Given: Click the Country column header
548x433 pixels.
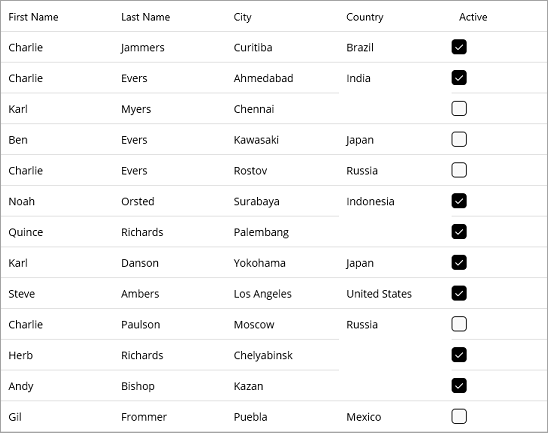Looking at the screenshot, I should [365, 17].
